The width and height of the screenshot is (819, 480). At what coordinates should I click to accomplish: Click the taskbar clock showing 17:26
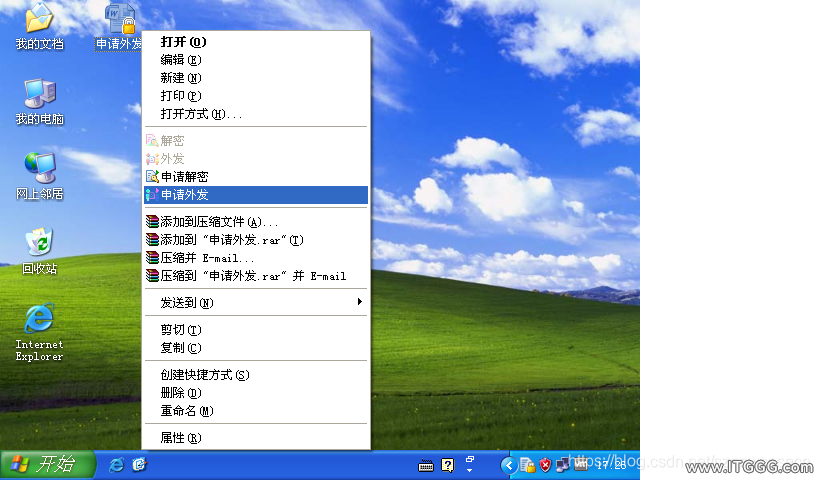611,464
